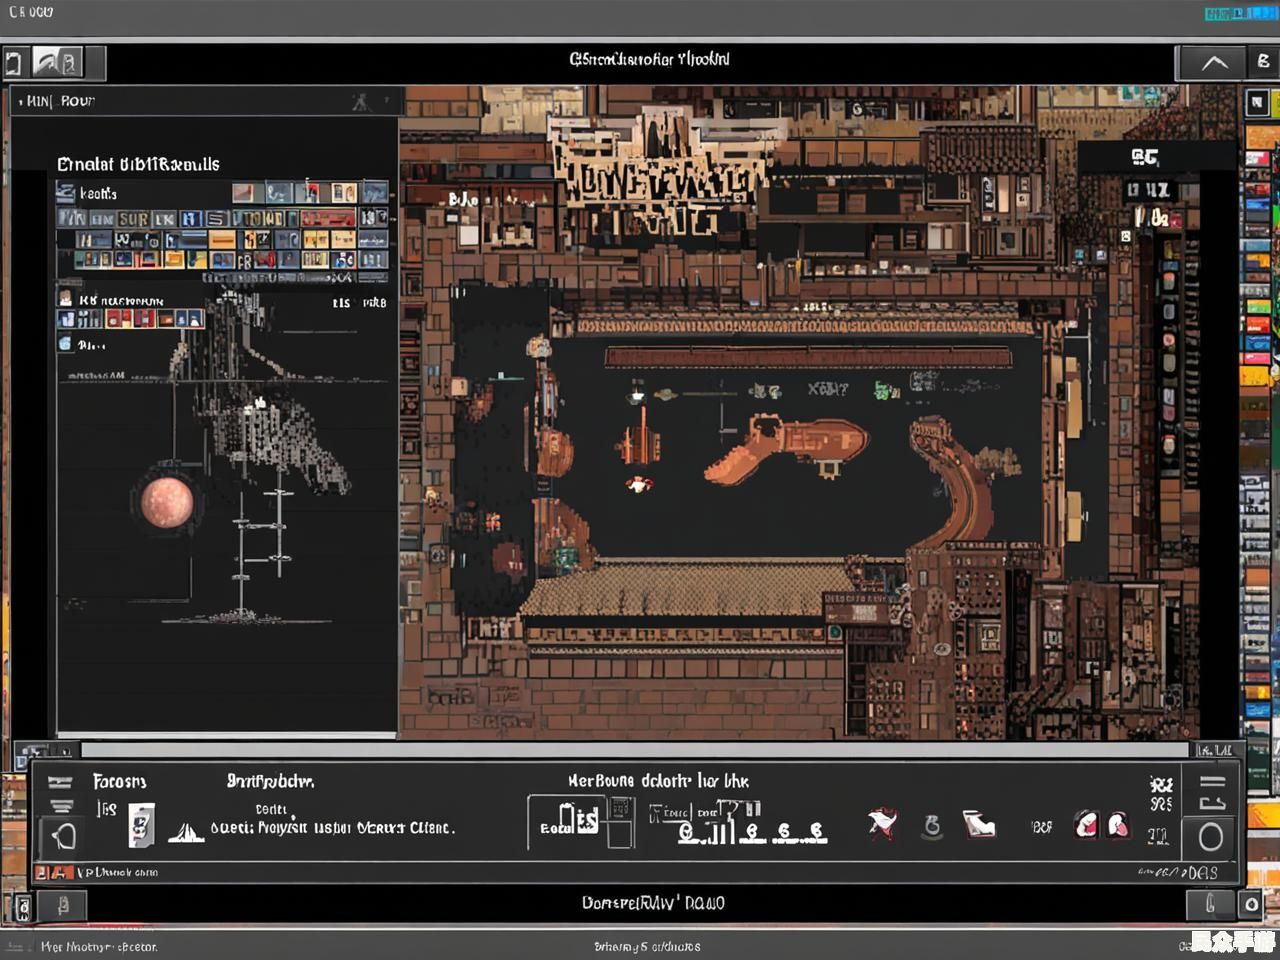
Task: Click the hamburger menu icon in bottom-right panel
Action: (1212, 782)
